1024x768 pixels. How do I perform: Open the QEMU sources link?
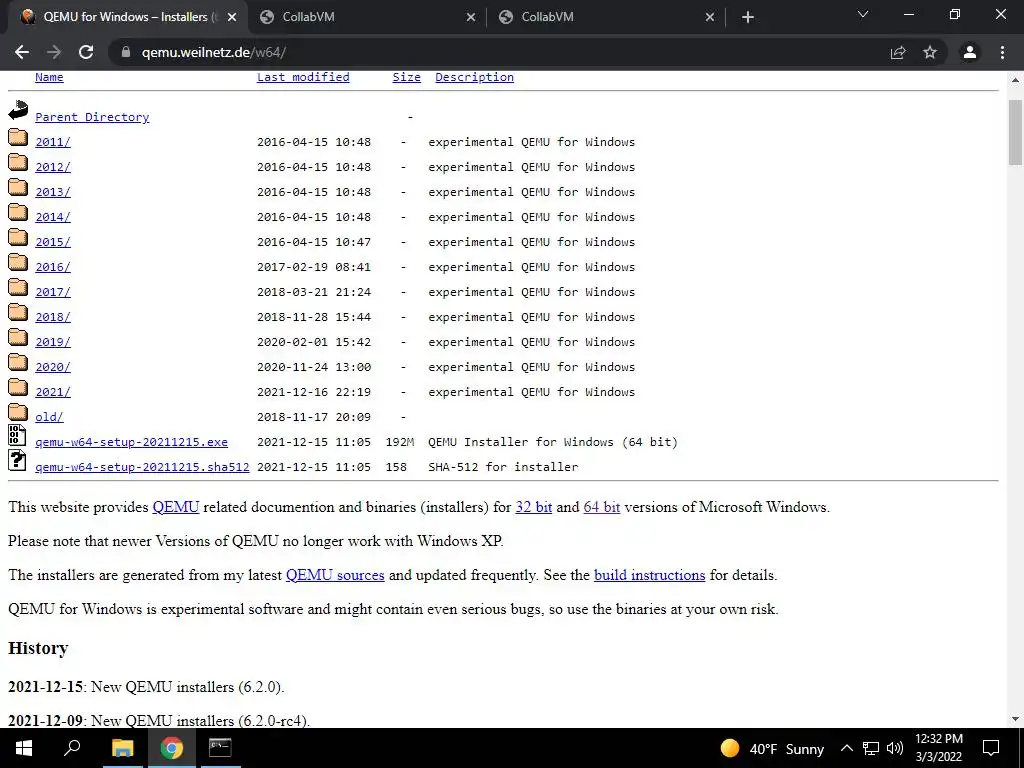335,575
